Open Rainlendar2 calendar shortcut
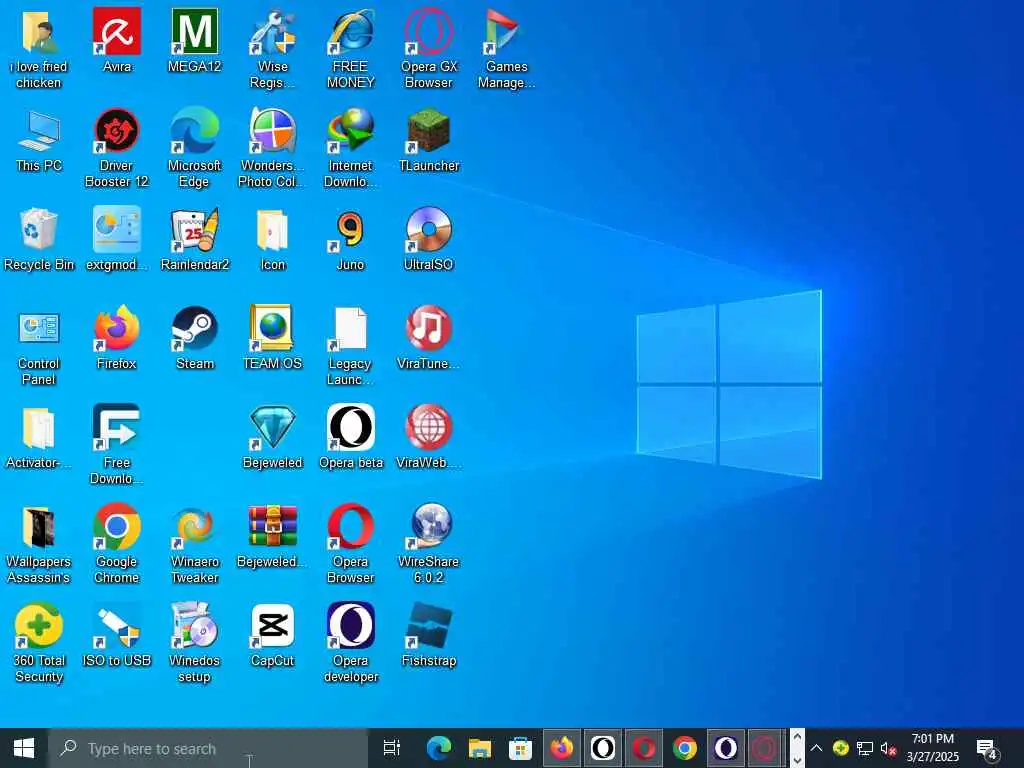1024x768 pixels. [195, 239]
